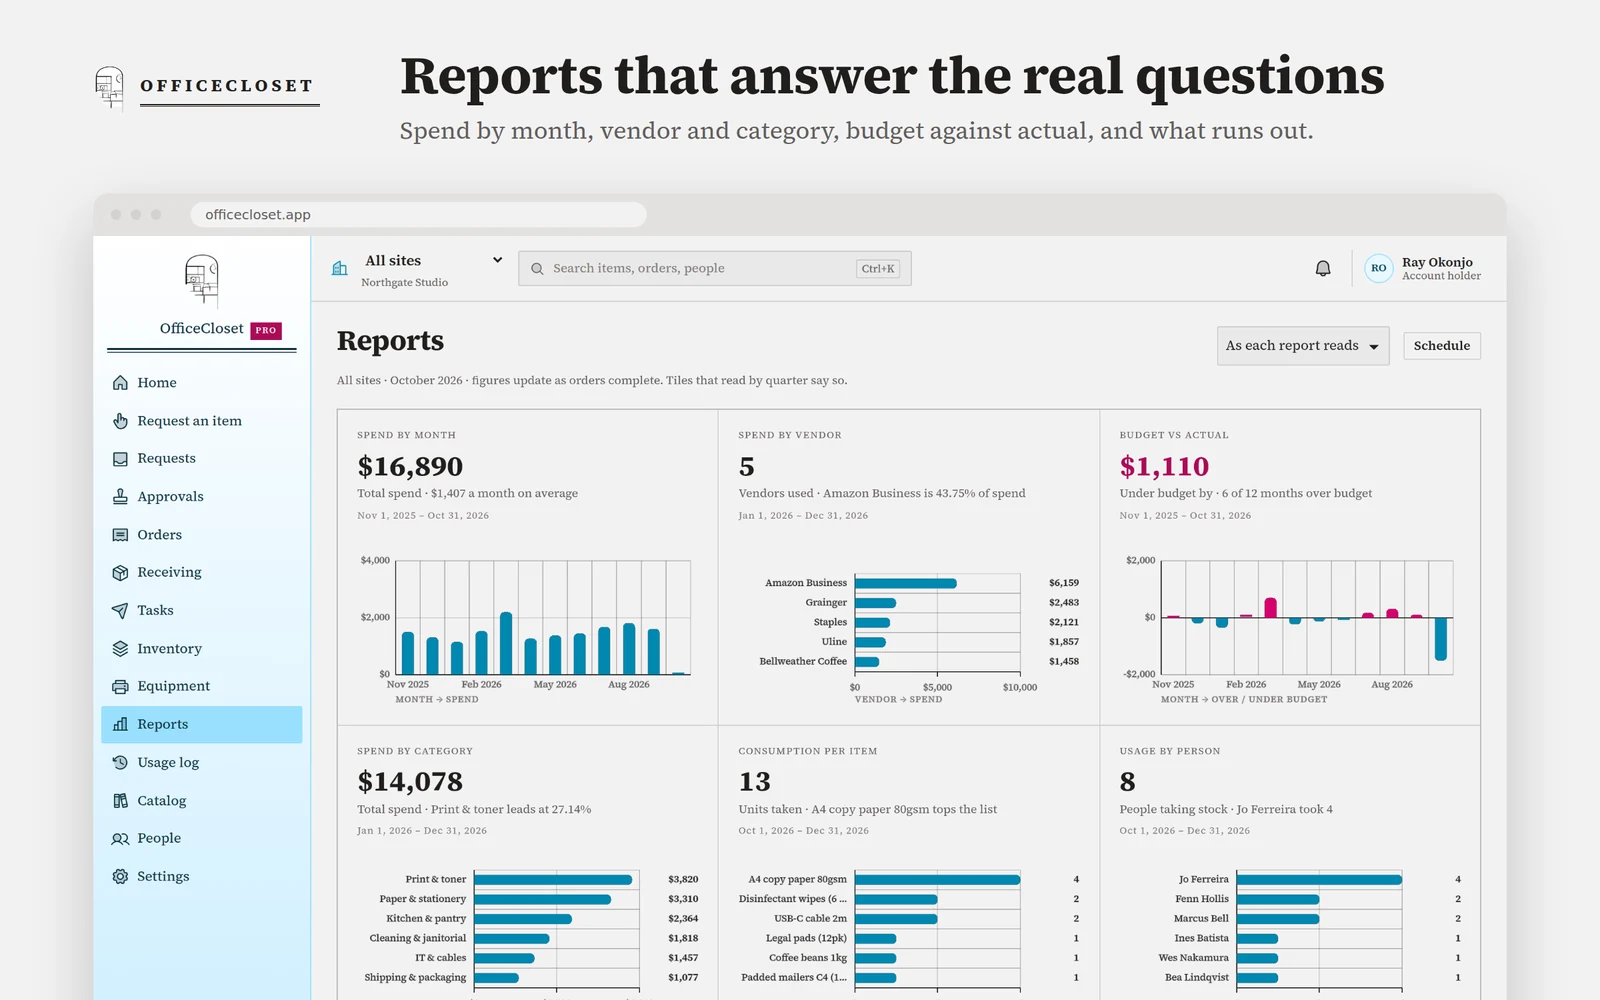This screenshot has width=1600, height=1000.
Task: Click the A4 copy paper 80gsm bar
Action: click(938, 880)
